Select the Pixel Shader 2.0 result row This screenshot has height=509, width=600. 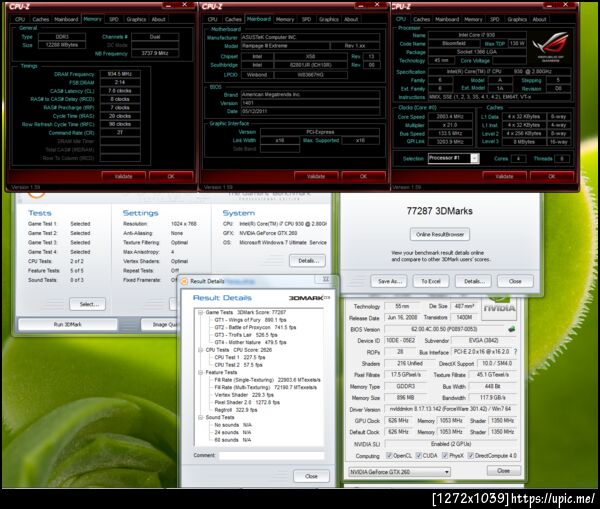[x=247, y=403]
